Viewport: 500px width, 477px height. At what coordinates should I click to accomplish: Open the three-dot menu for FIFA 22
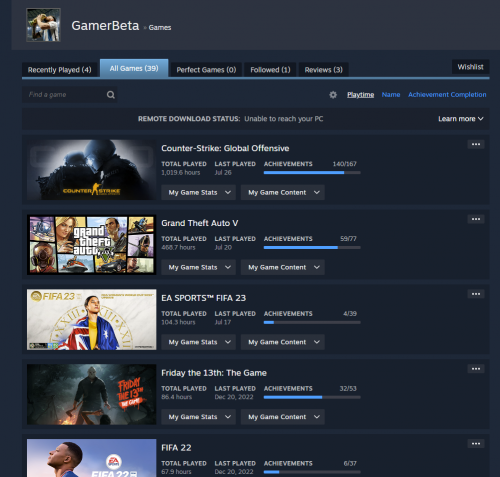pos(476,444)
